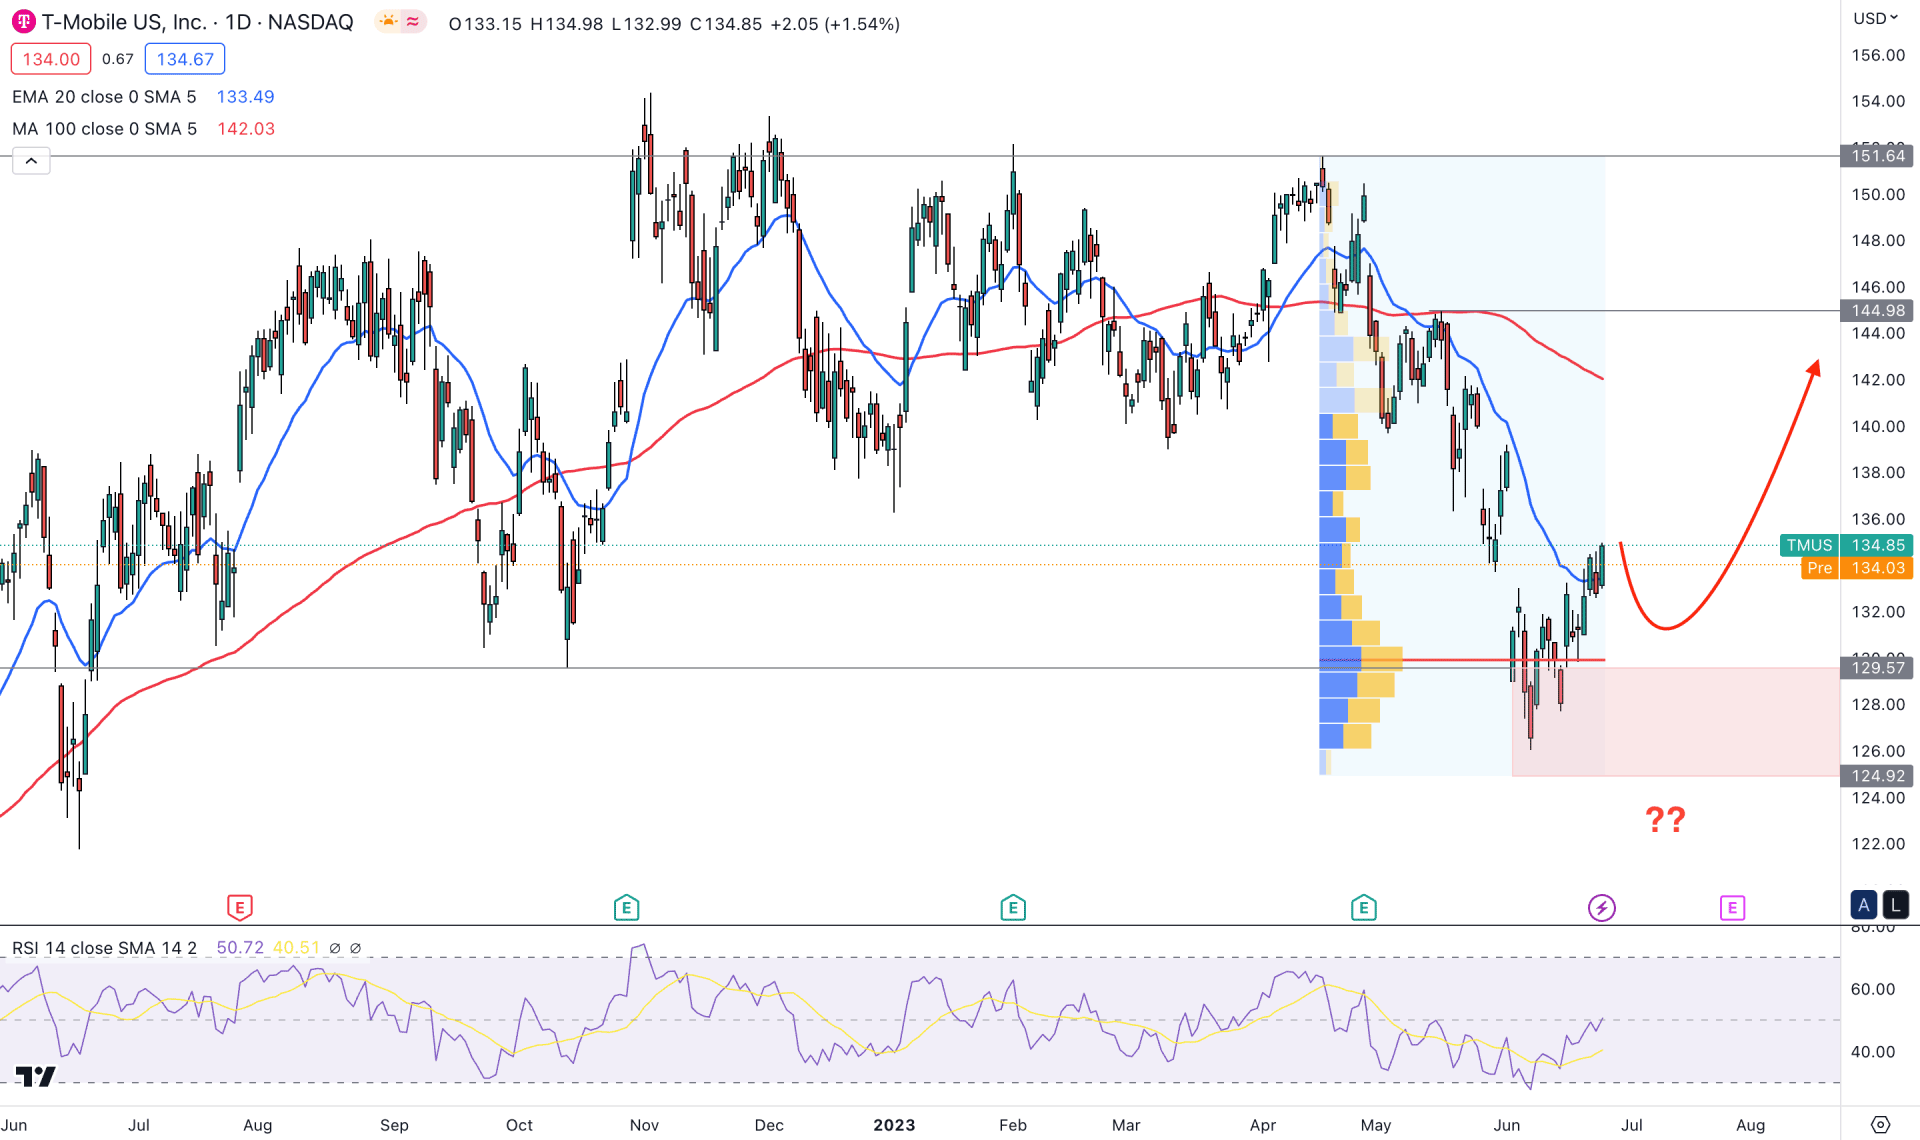Collapse the indicator legend with the chevron
The width and height of the screenshot is (1920, 1140).
coord(31,161)
